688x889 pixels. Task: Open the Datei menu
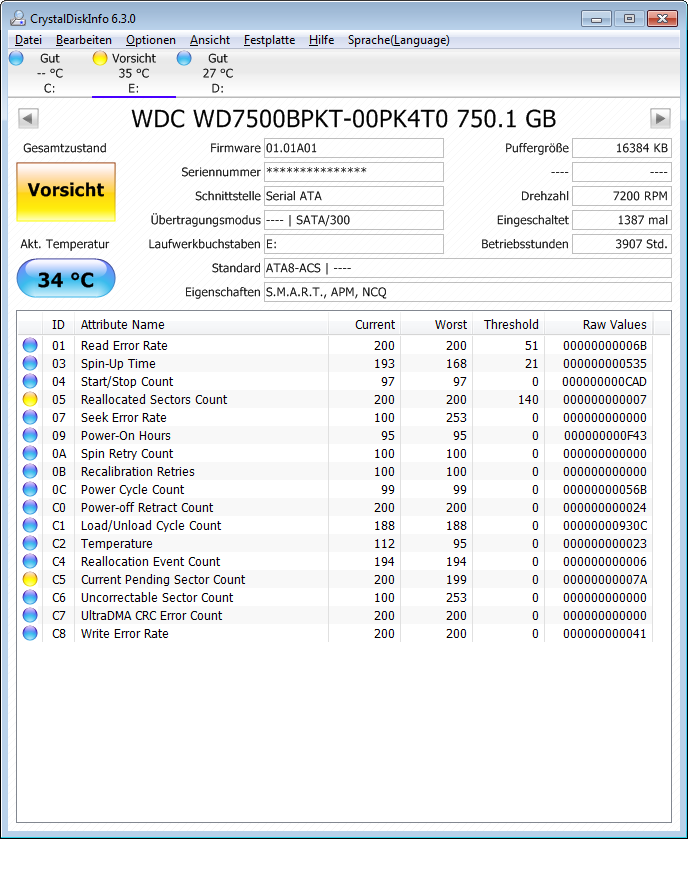click(28, 40)
